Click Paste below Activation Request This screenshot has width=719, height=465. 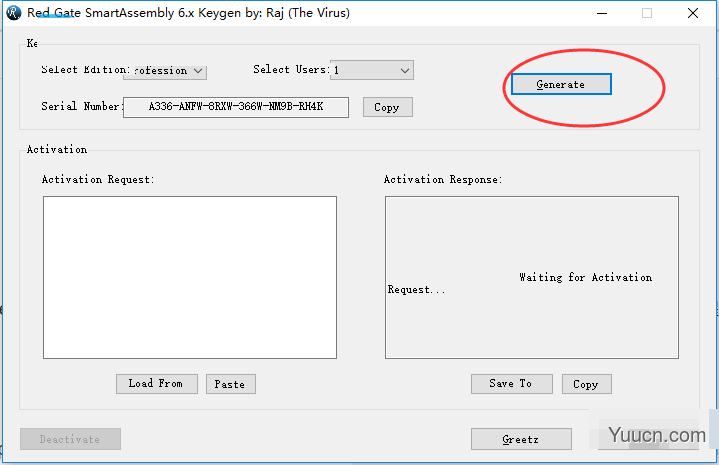[230, 384]
